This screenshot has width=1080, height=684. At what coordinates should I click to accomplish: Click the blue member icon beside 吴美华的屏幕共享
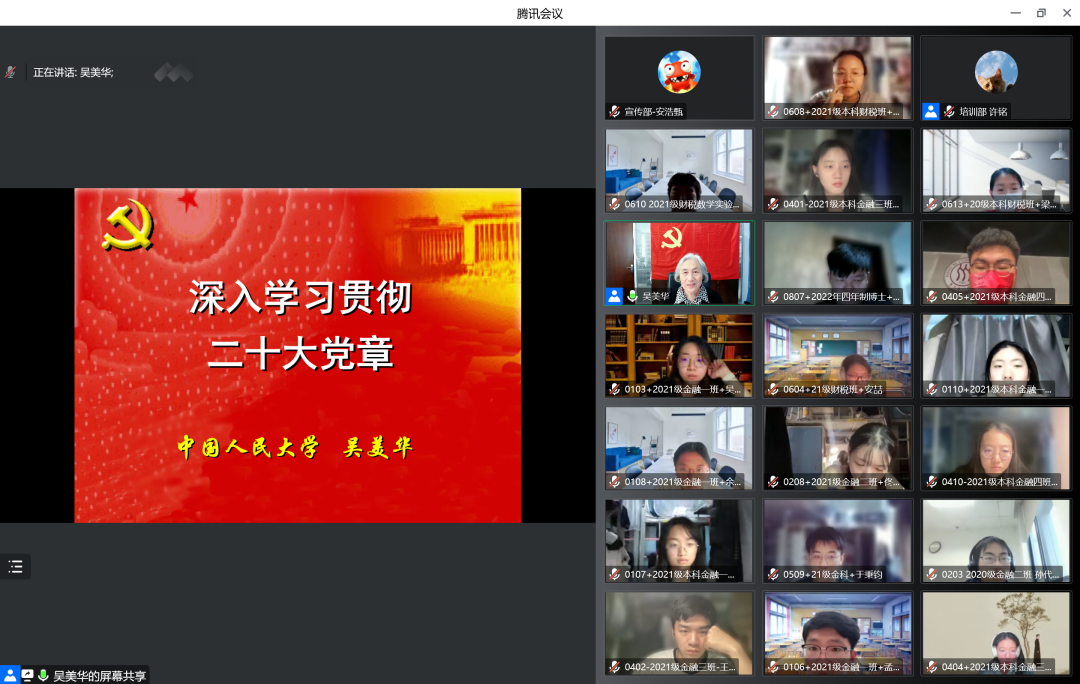click(9, 673)
